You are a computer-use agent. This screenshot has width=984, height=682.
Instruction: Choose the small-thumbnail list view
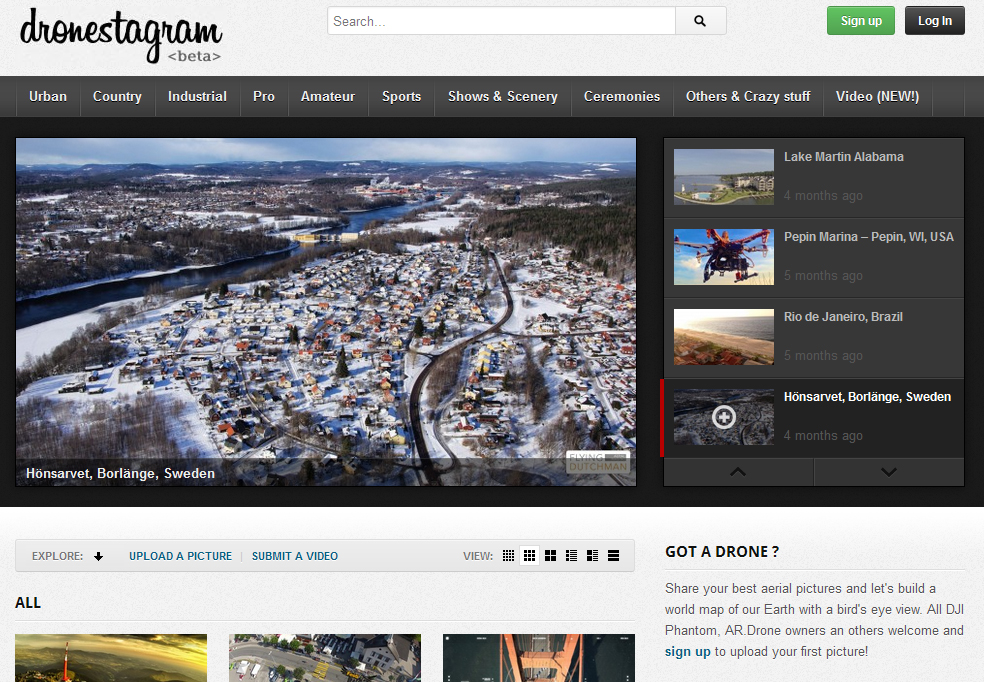point(572,556)
